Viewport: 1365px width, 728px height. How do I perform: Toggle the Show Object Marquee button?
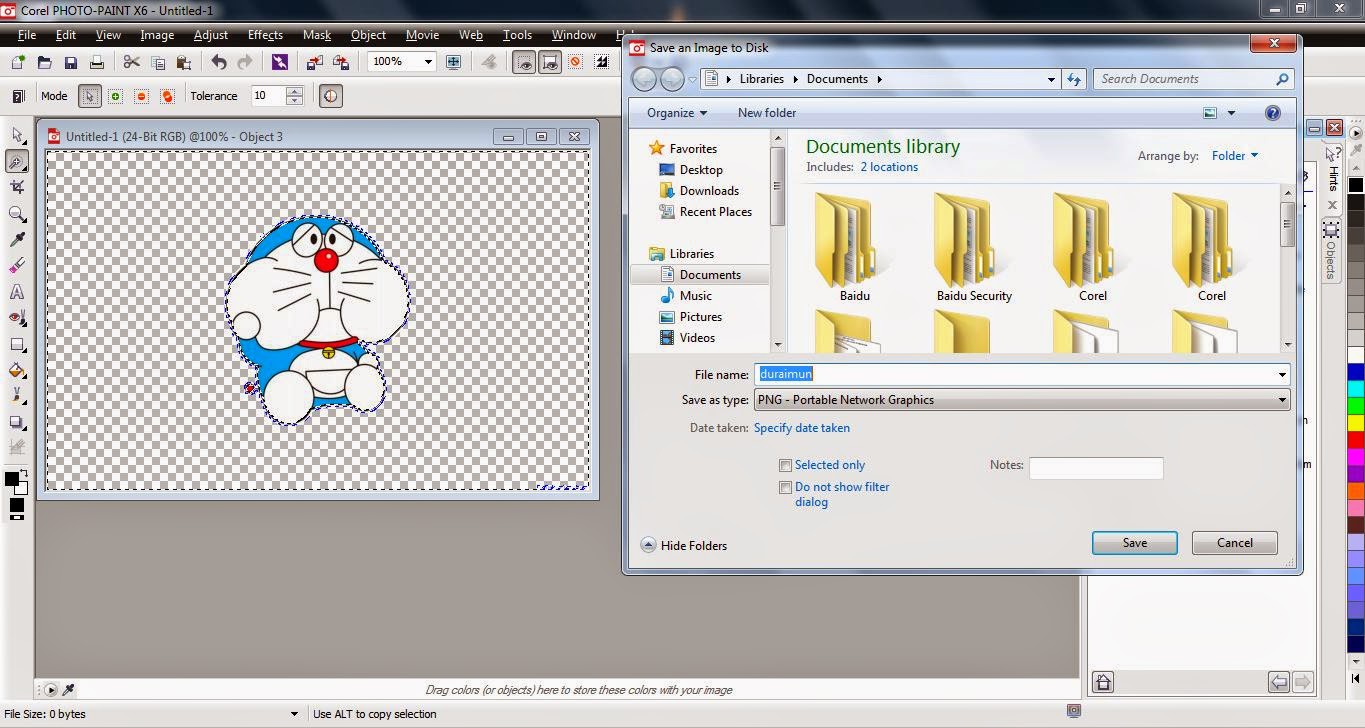(x=550, y=62)
